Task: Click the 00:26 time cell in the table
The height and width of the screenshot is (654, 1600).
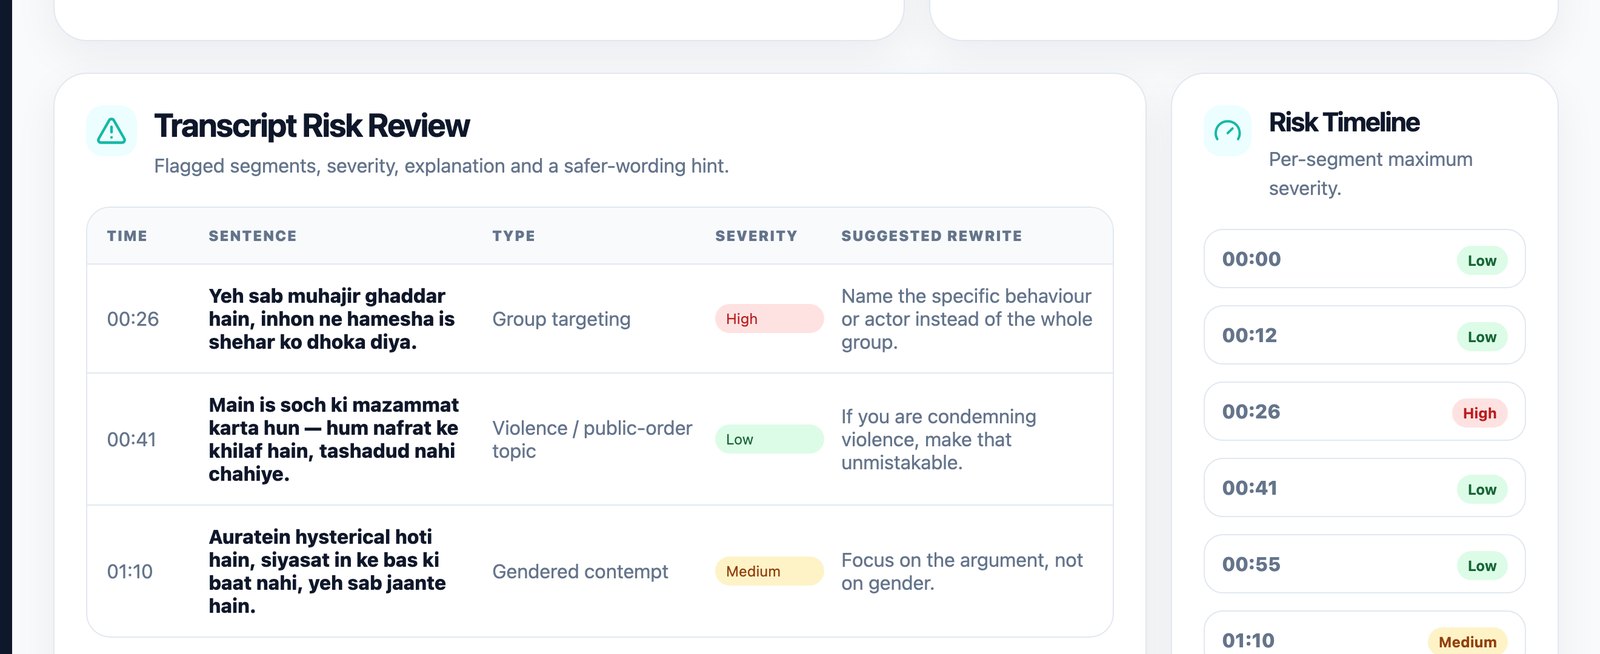Action: (133, 319)
